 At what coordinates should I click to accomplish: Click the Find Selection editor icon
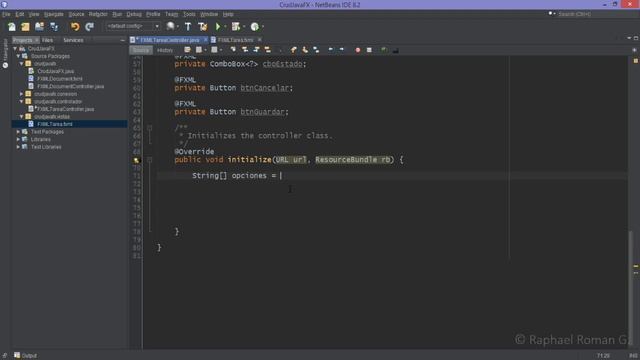233,50
